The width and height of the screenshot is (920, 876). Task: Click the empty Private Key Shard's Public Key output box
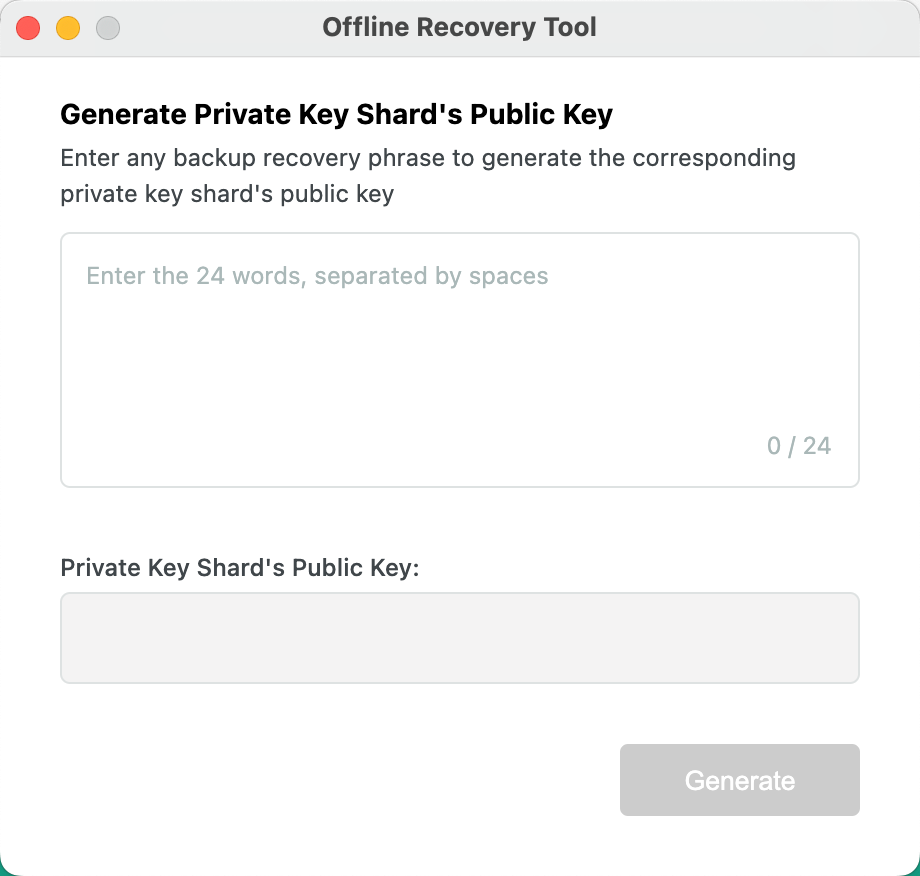click(460, 638)
